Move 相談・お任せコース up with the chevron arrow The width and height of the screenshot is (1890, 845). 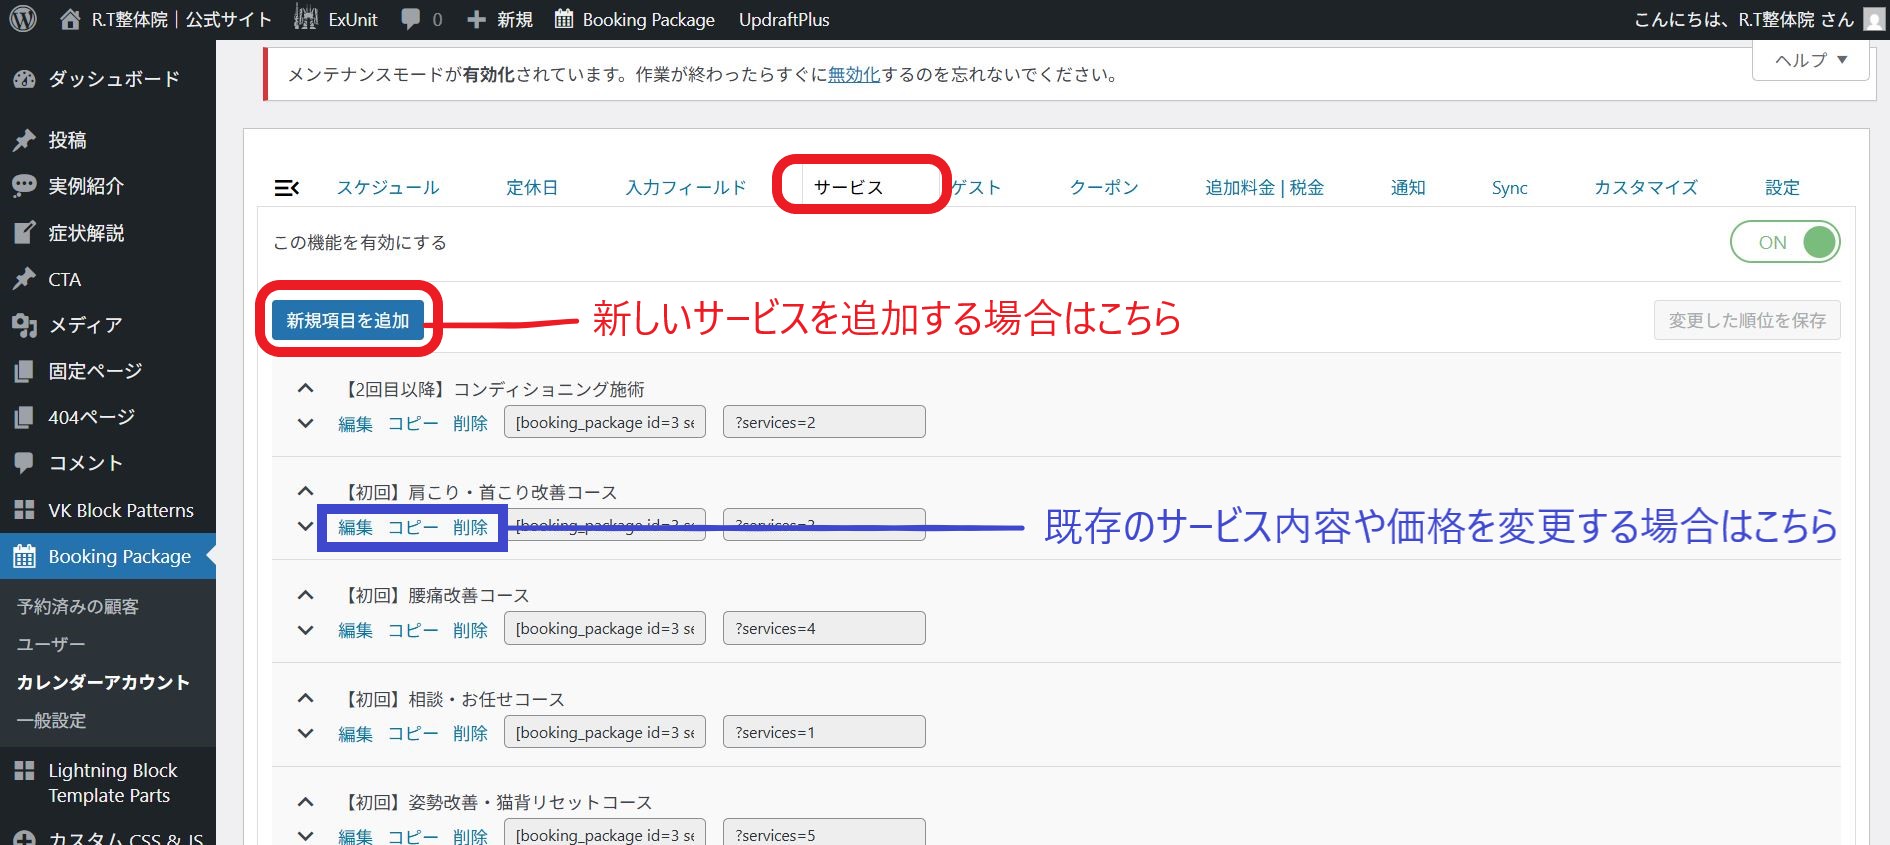pos(306,698)
